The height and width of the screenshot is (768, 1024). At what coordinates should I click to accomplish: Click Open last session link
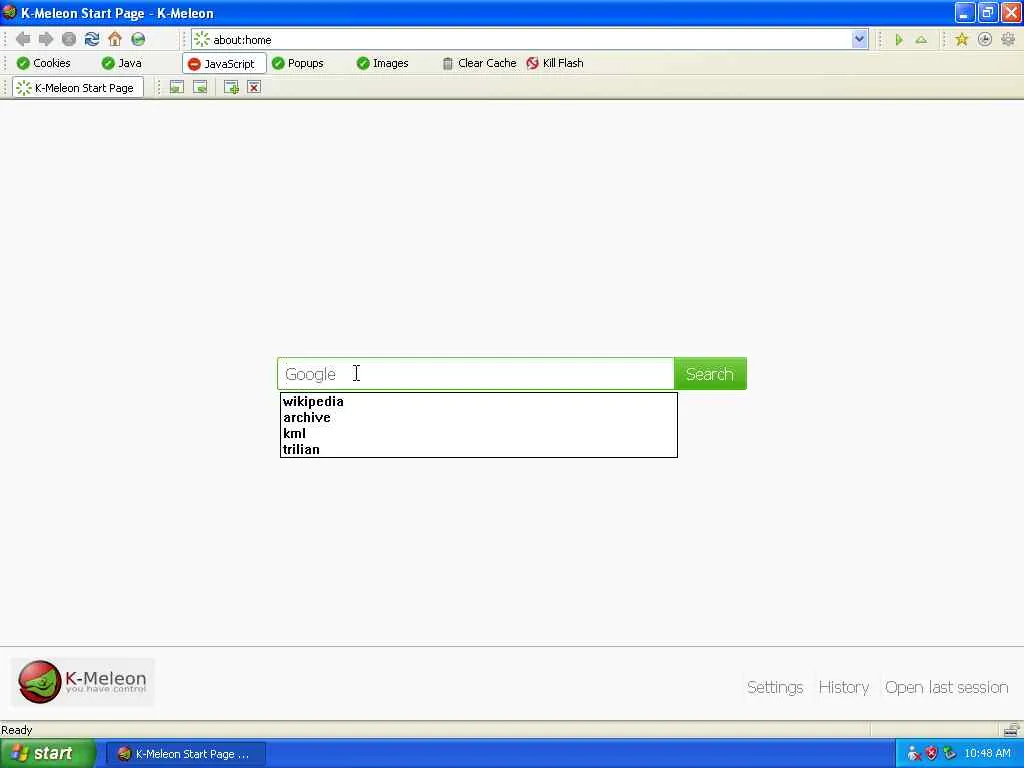click(946, 688)
